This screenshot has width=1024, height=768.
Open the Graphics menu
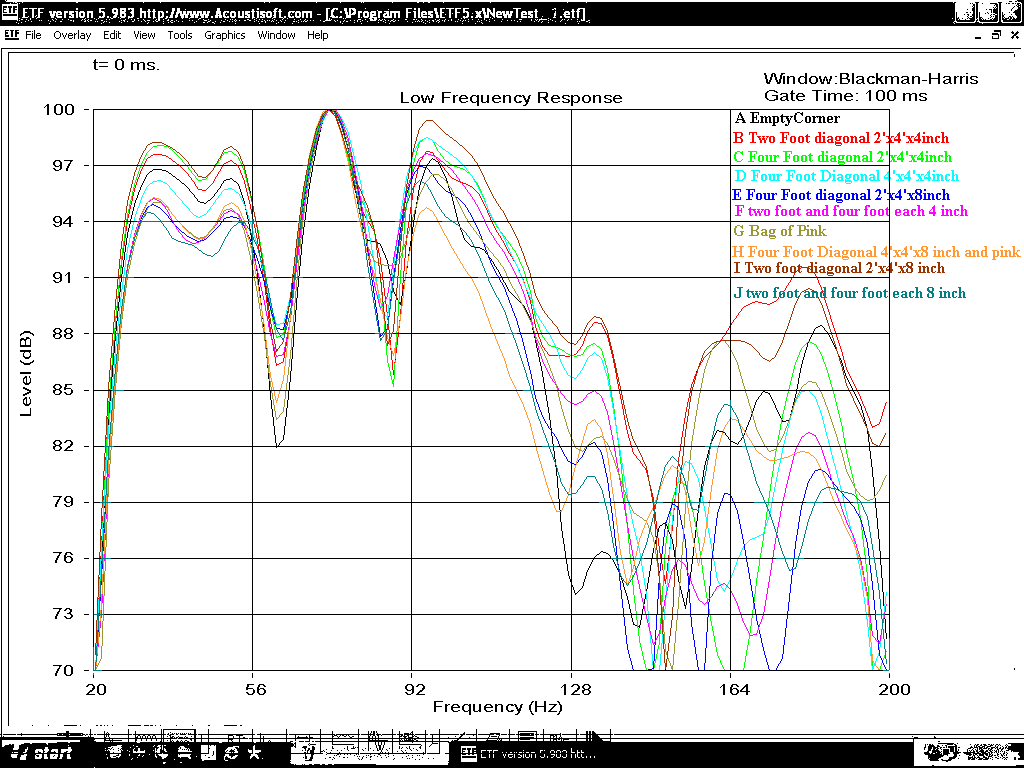point(224,35)
